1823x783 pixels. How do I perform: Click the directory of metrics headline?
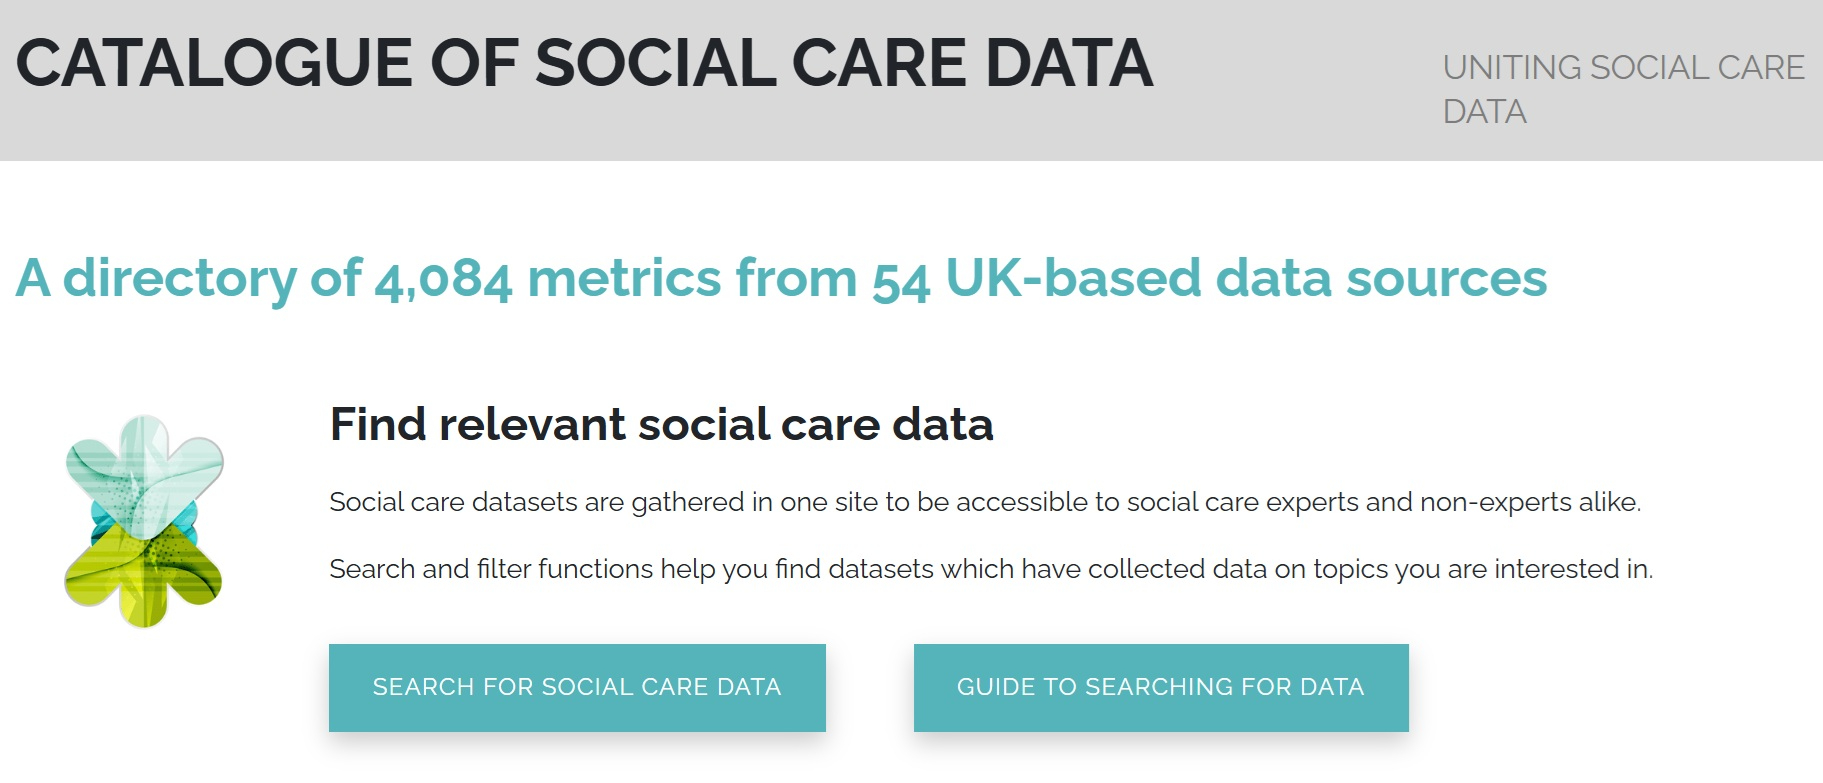click(x=780, y=278)
